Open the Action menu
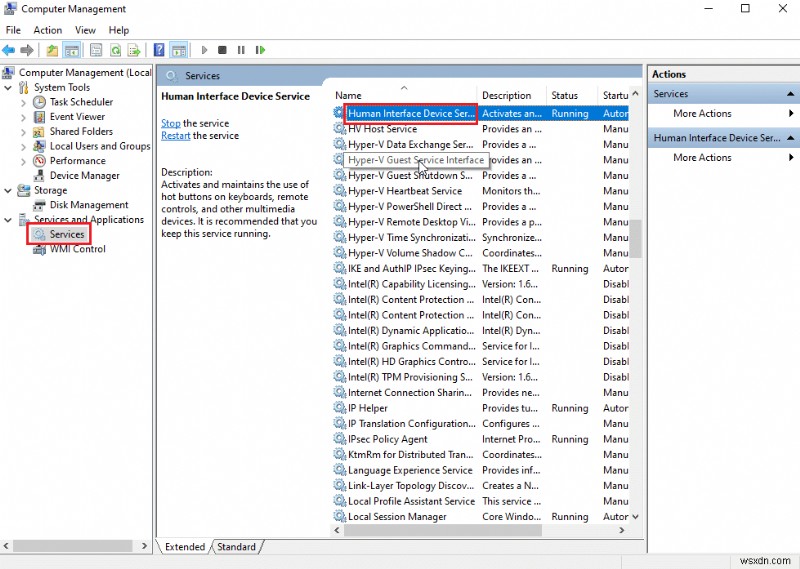The image size is (800, 569). 47,30
